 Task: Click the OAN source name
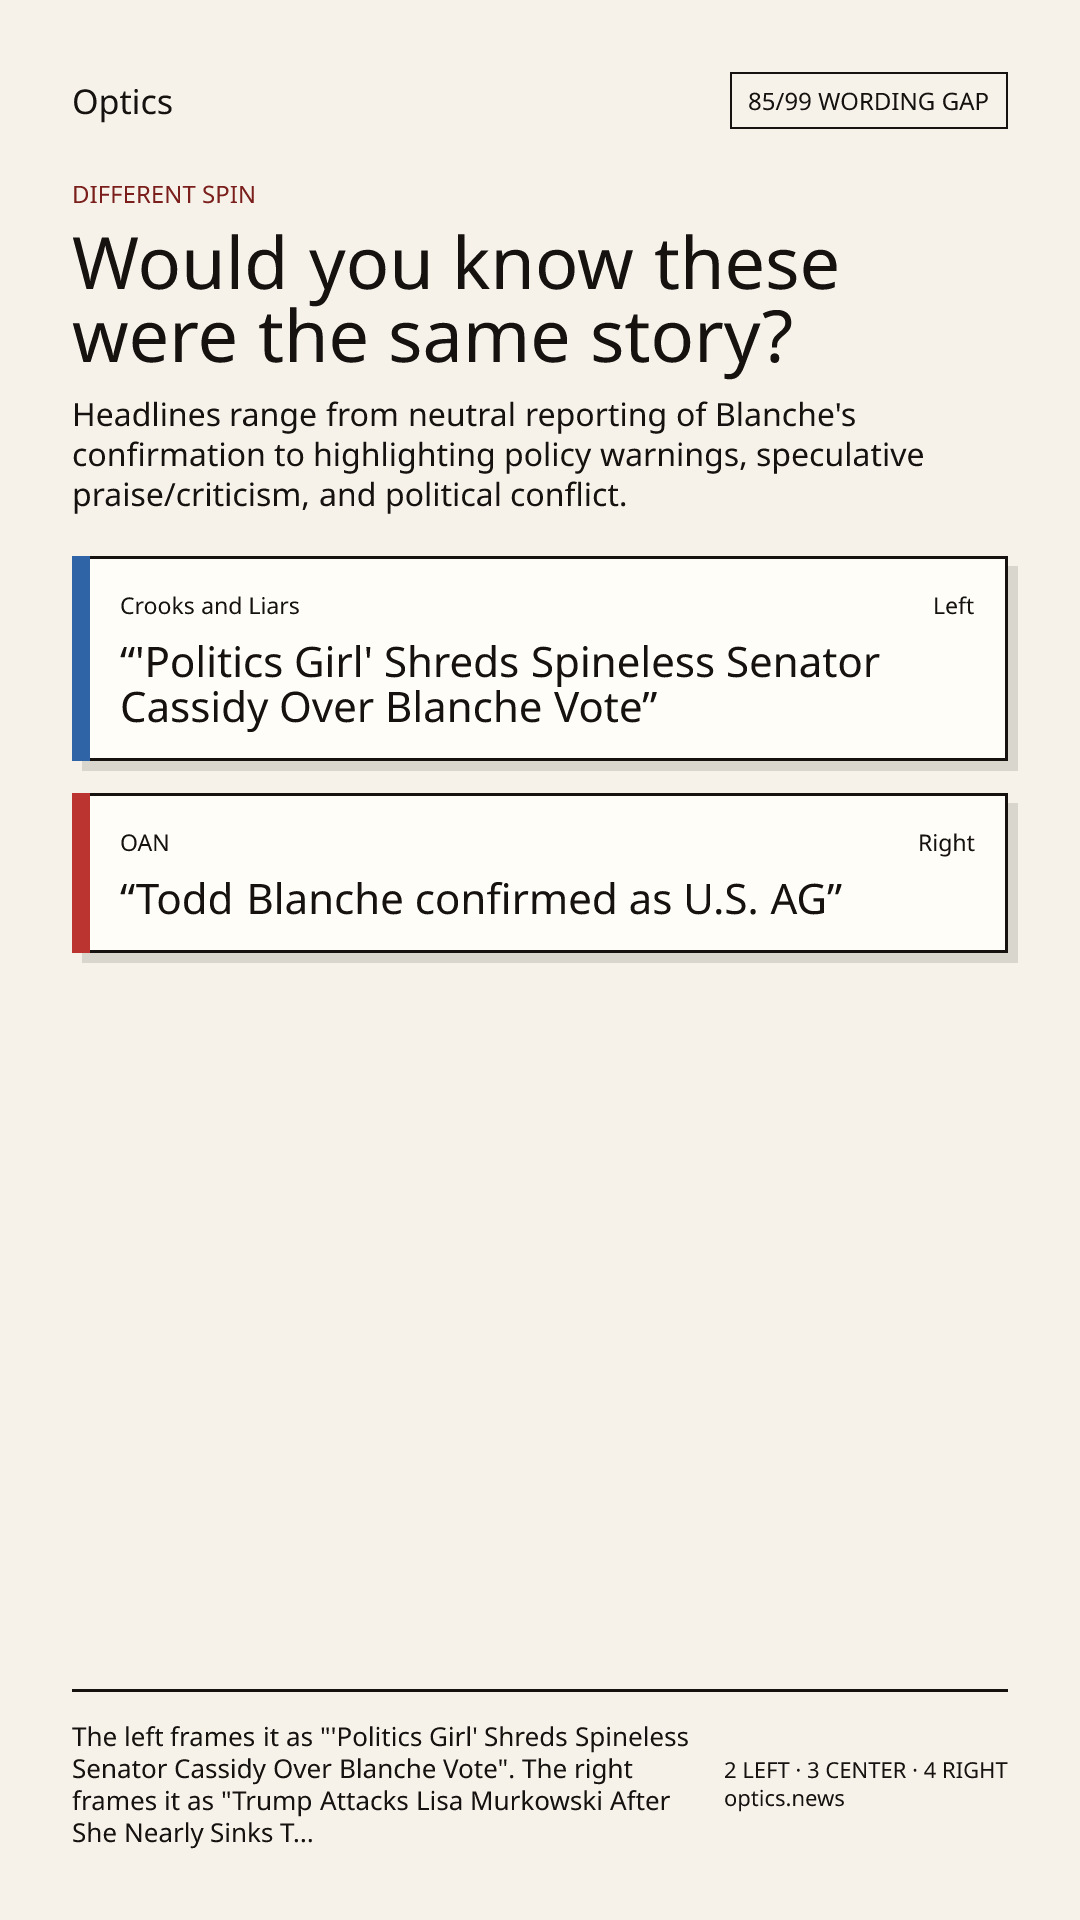tap(145, 843)
